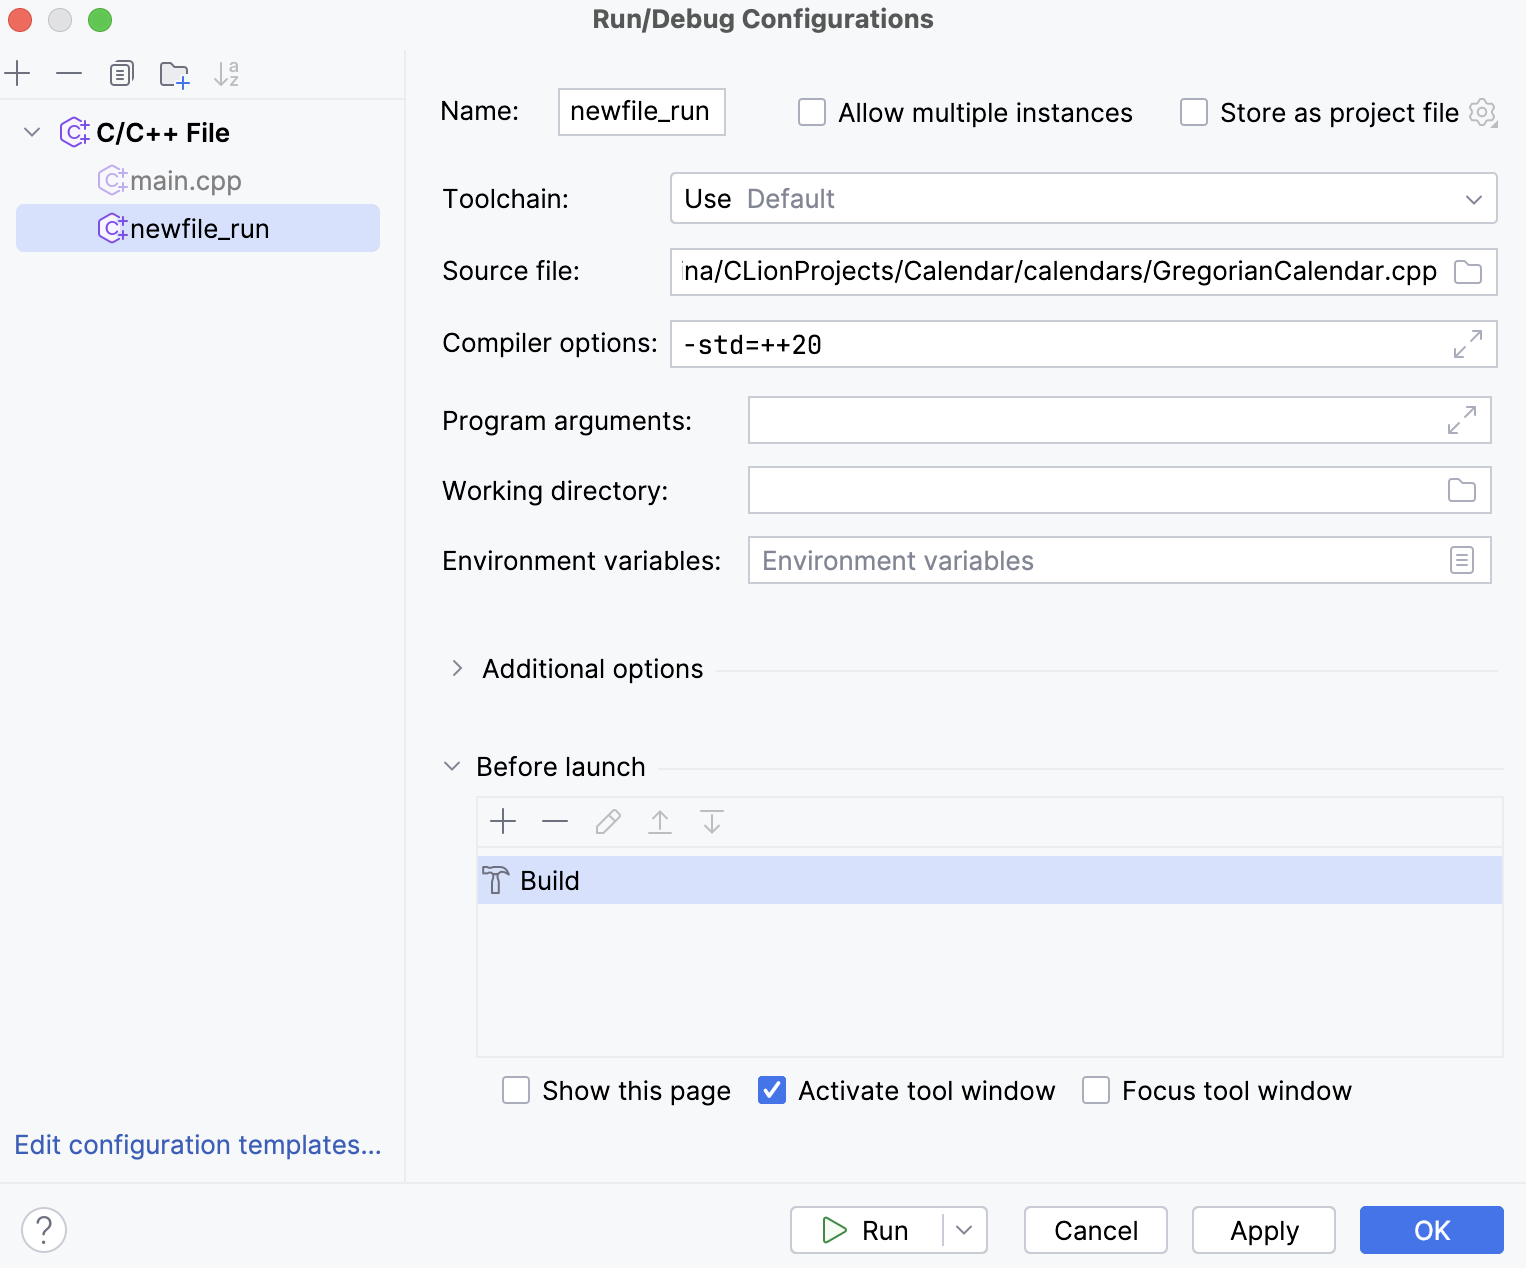Uncheck Activate tool window

pos(771,1090)
